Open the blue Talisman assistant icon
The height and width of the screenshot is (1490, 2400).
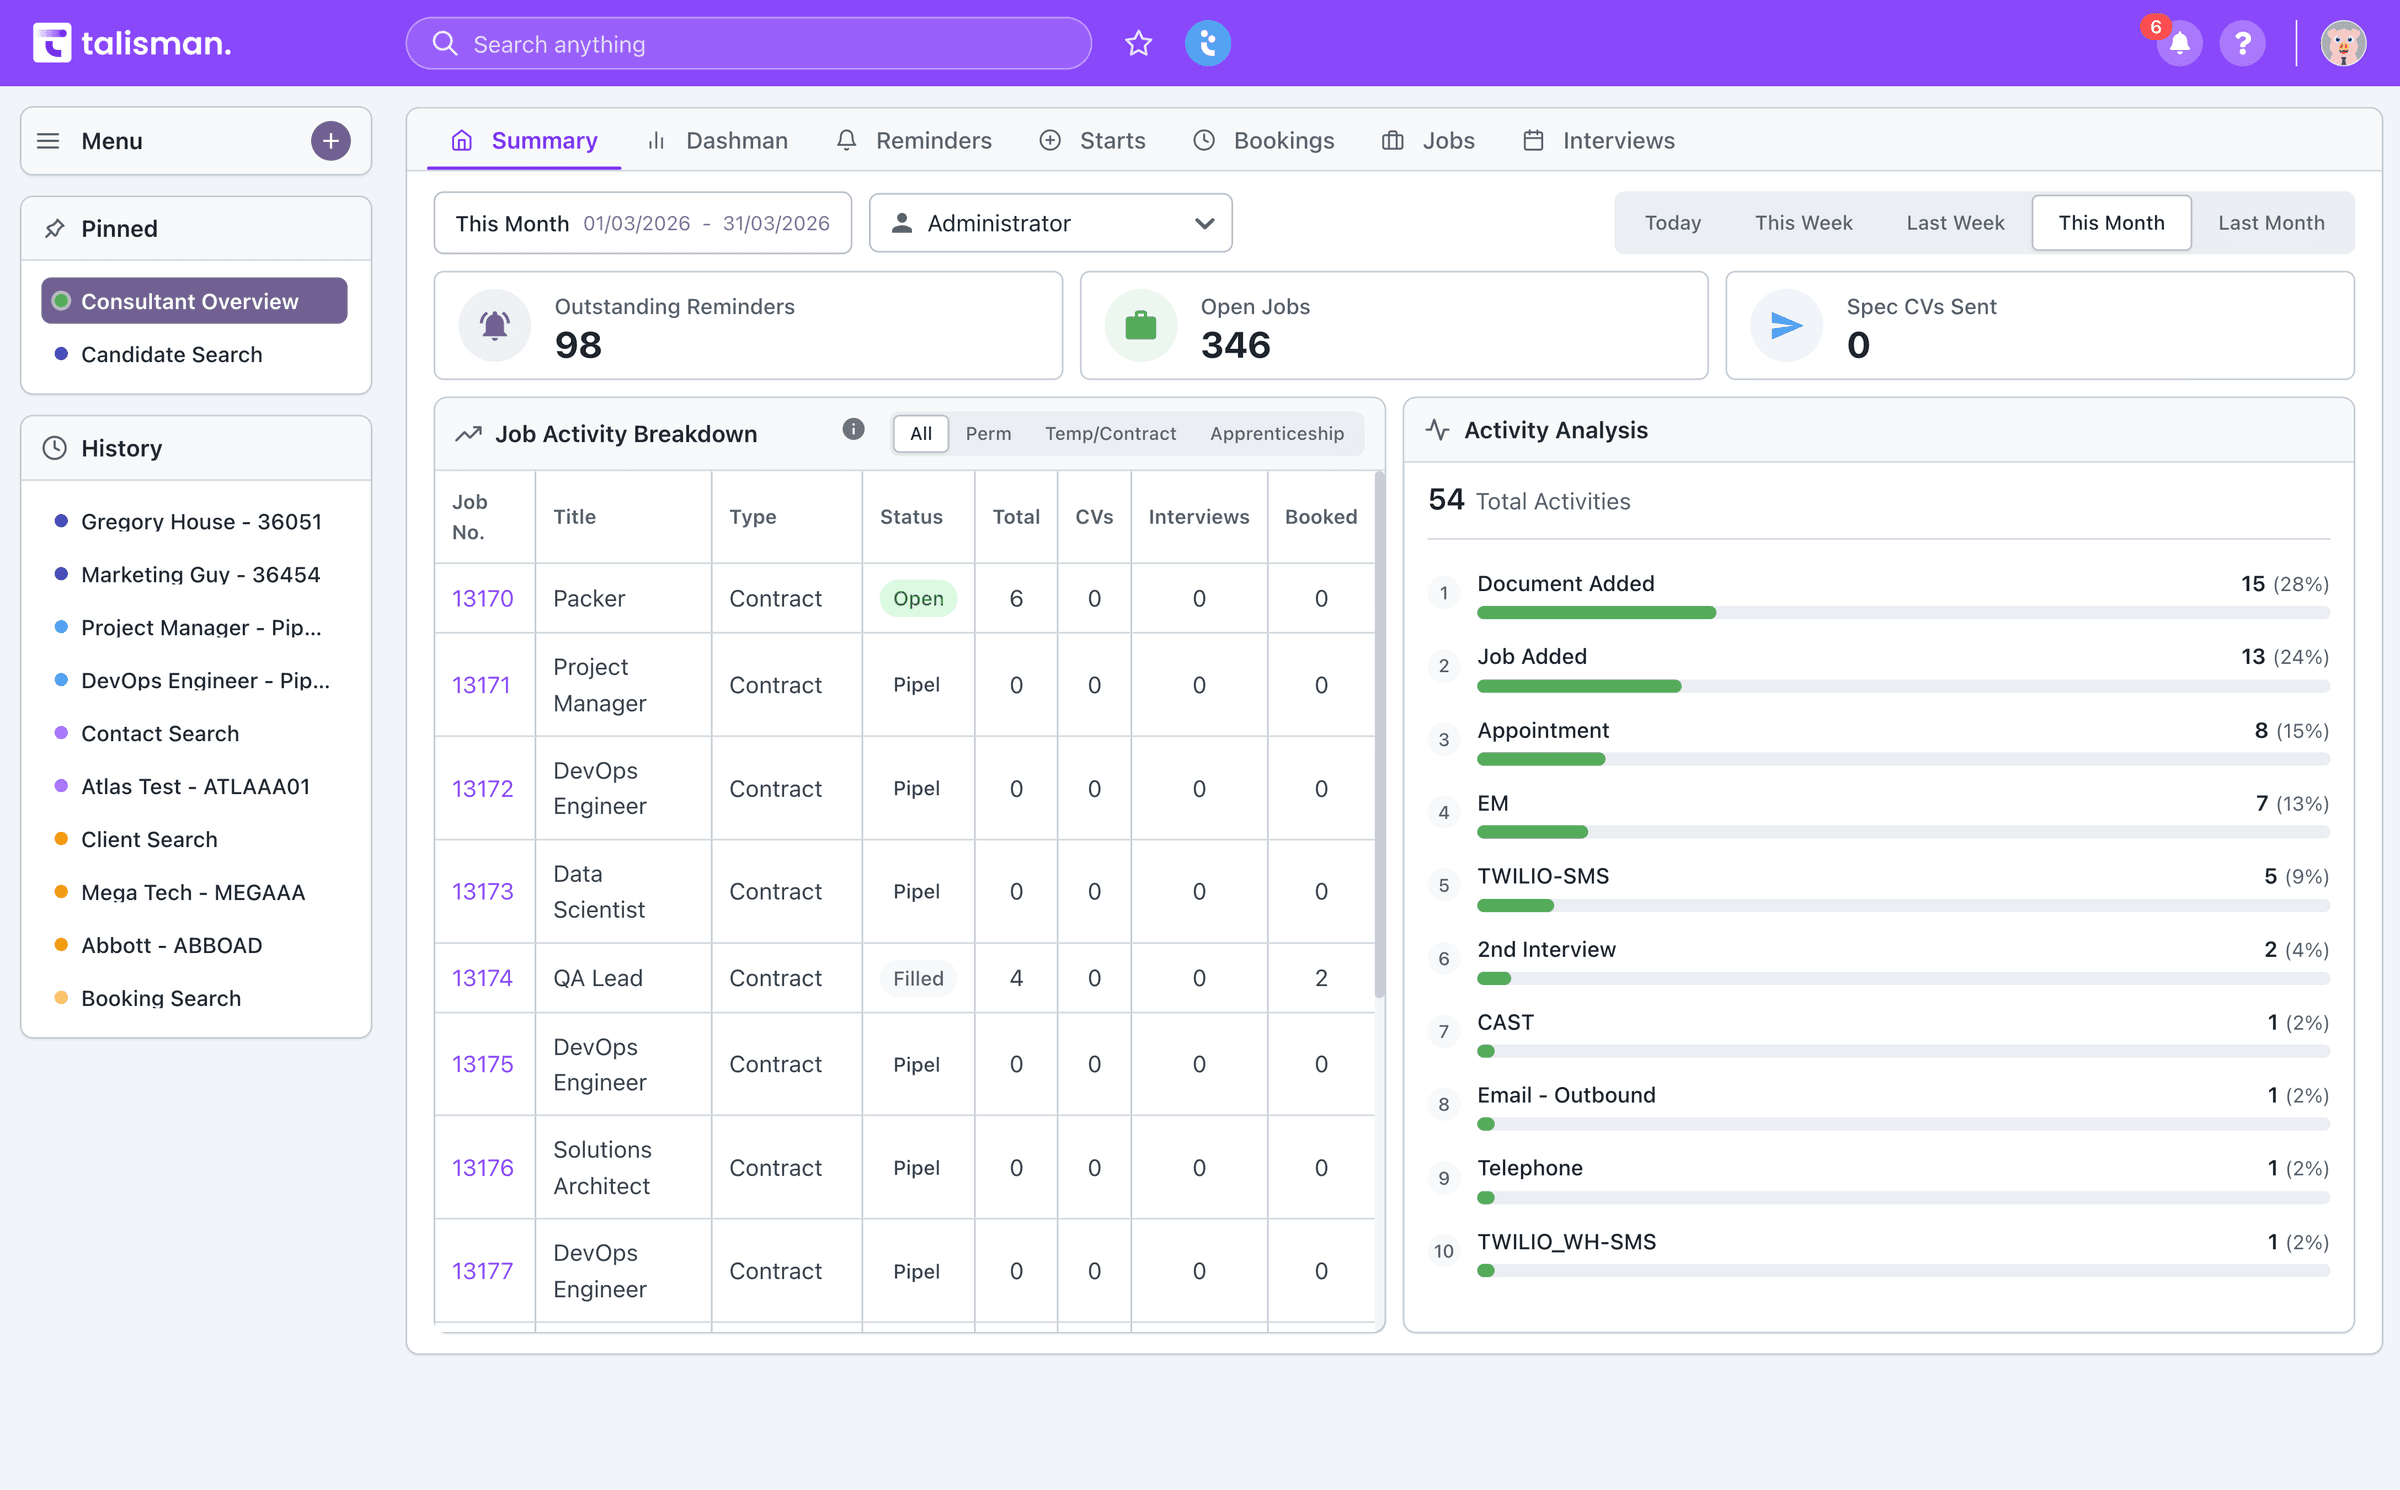pos(1208,43)
